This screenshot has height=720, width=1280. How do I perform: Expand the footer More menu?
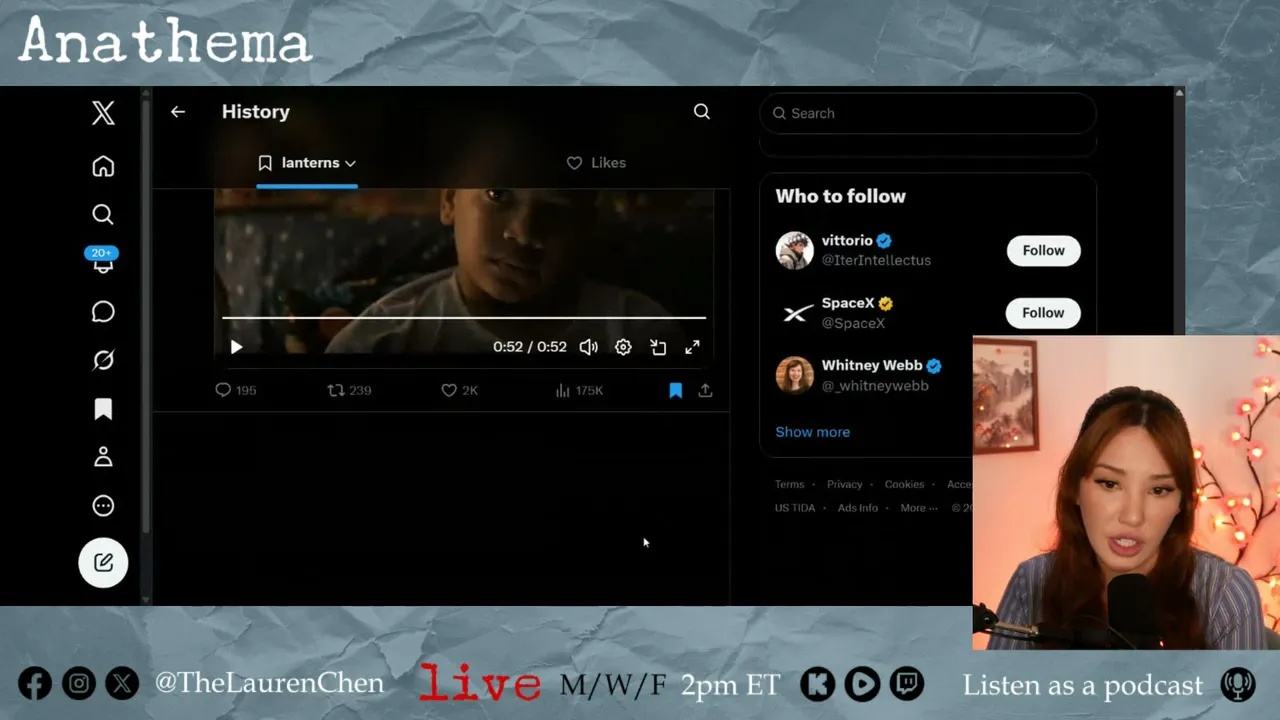[x=919, y=508]
